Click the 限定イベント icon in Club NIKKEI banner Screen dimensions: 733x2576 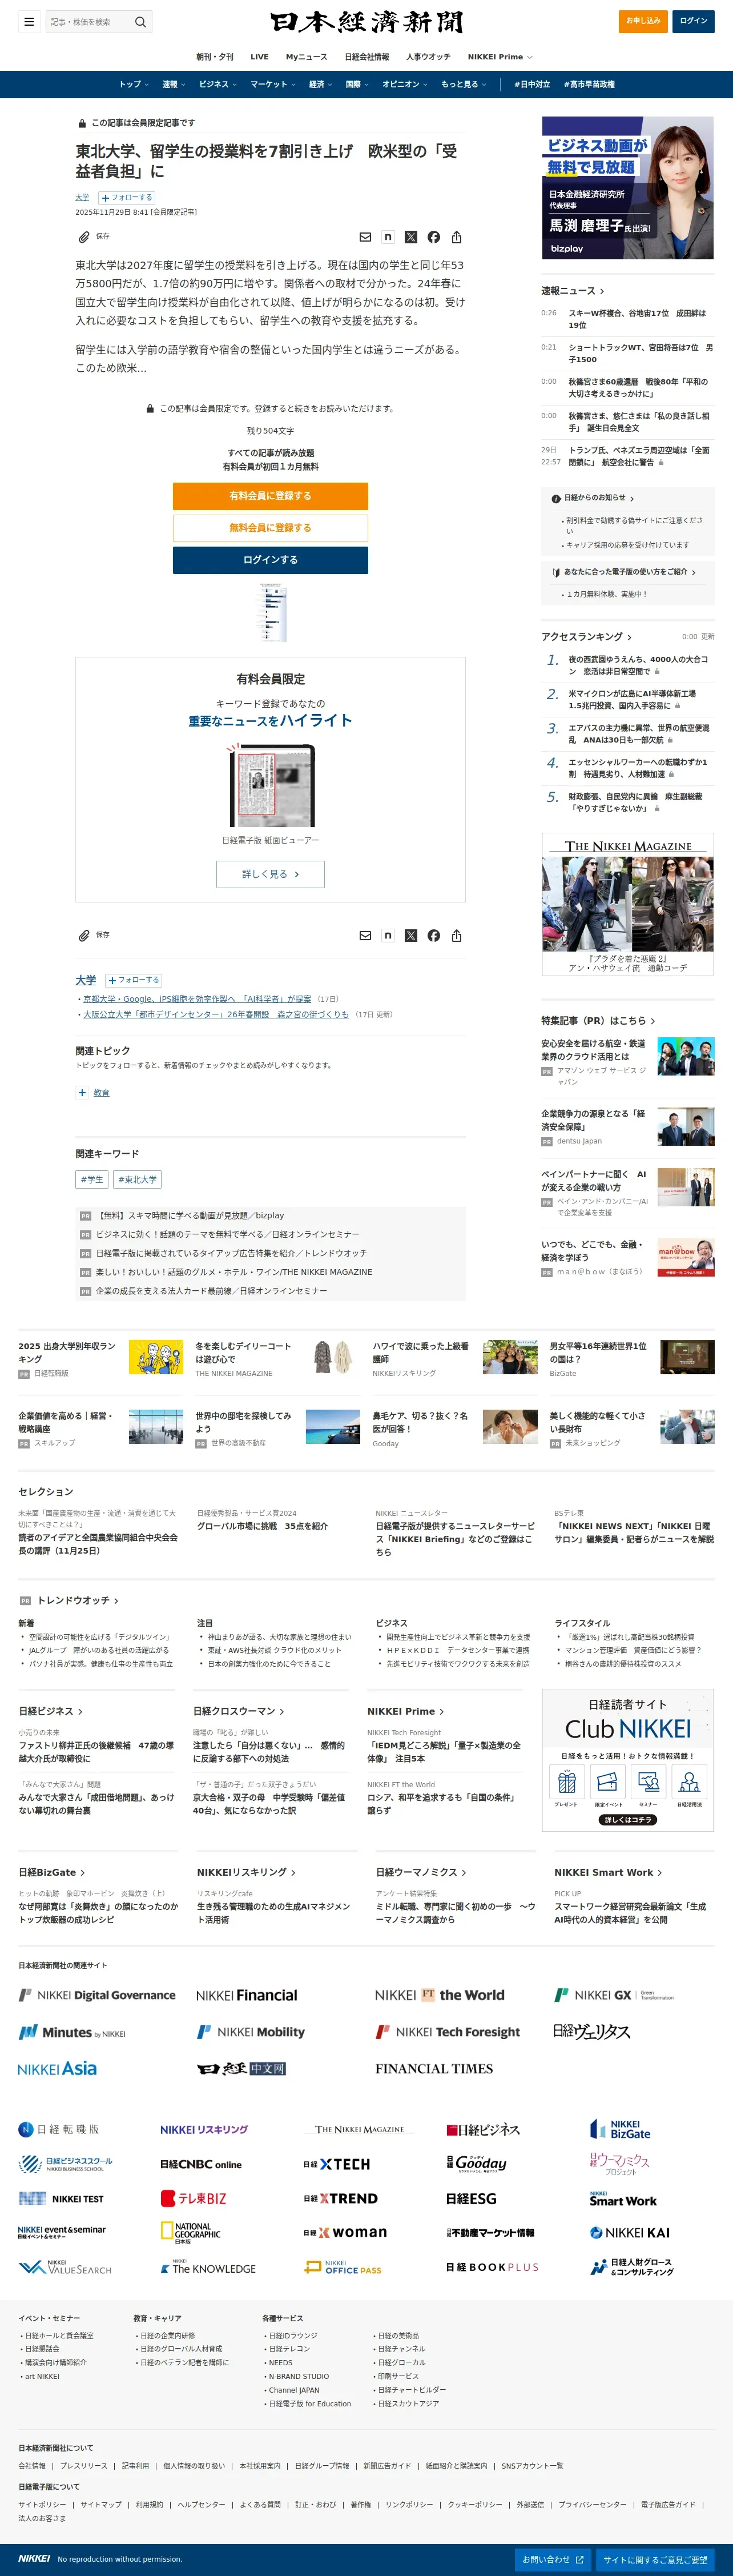tap(608, 1782)
